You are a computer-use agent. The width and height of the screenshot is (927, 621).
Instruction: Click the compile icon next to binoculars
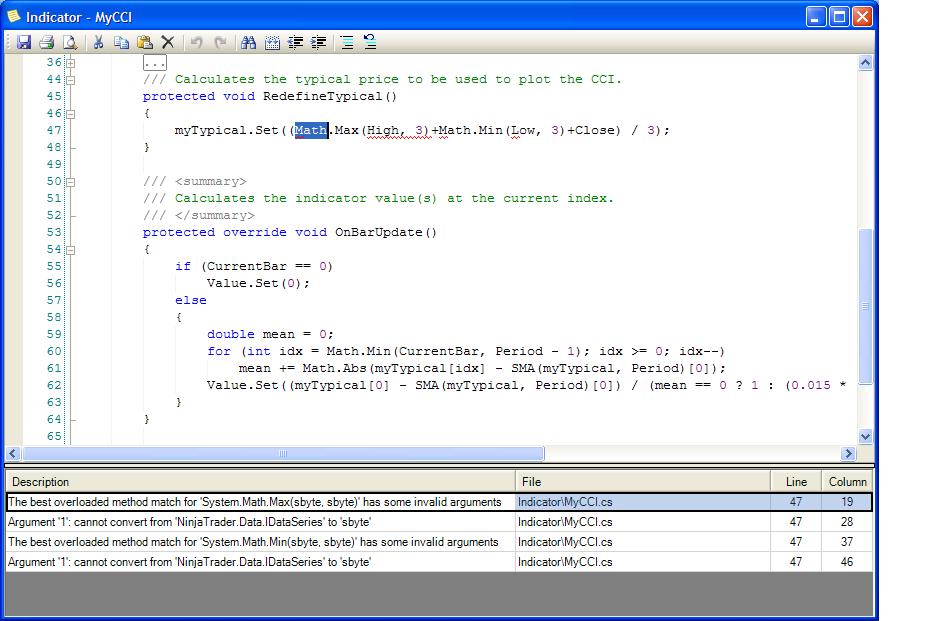272,42
